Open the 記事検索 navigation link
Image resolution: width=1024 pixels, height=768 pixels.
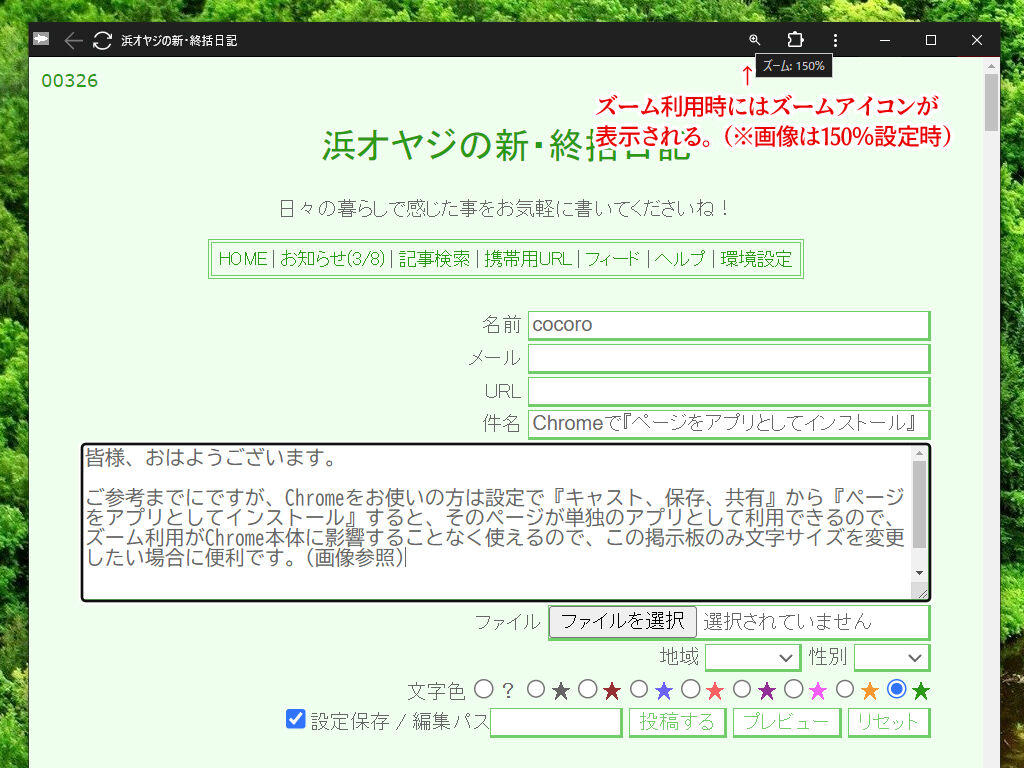pyautogui.click(x=434, y=259)
